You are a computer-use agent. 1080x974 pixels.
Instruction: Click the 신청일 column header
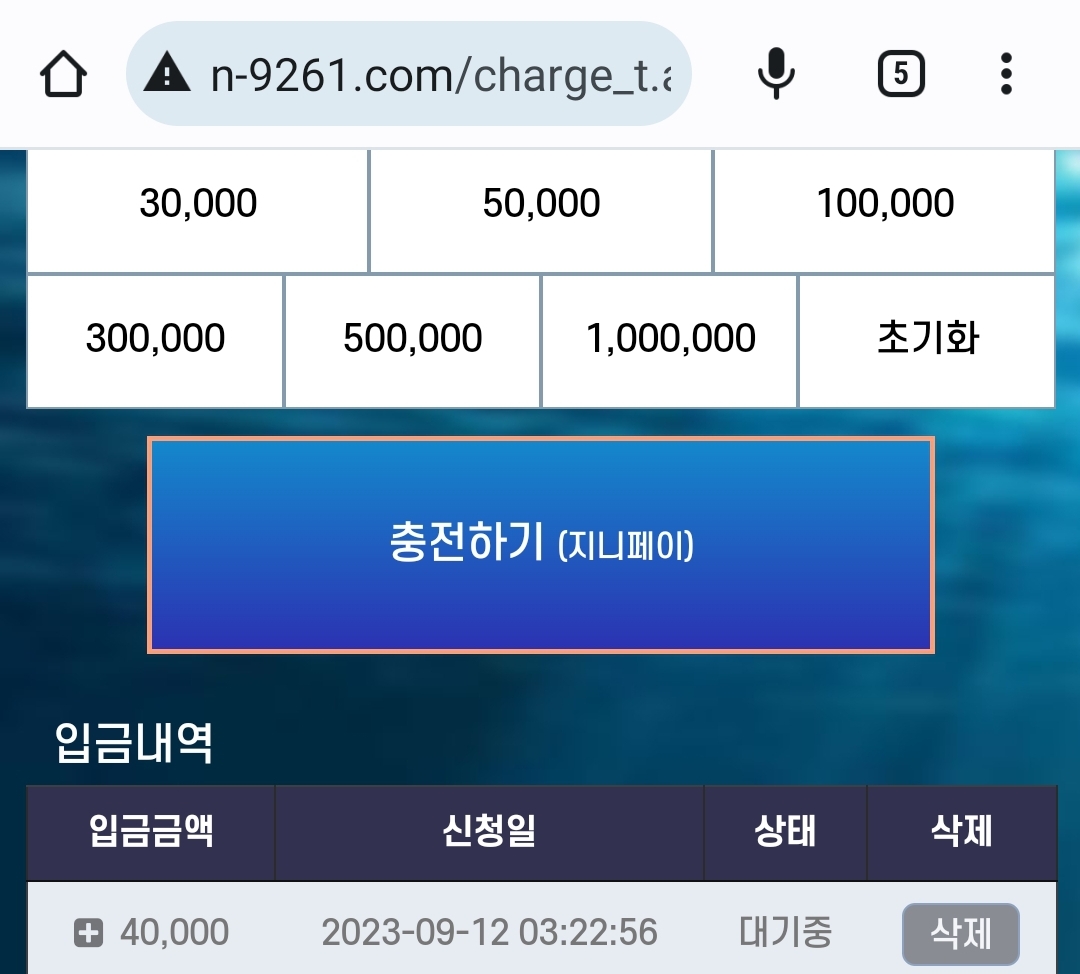click(x=489, y=831)
